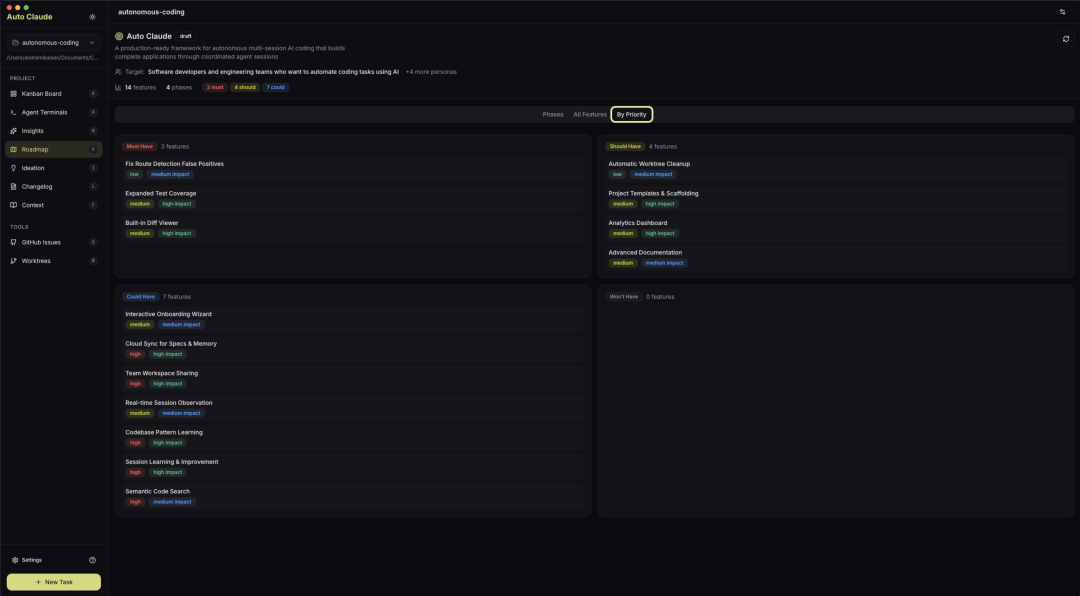
Task: Open the Changelog page
Action: [x=54, y=187]
